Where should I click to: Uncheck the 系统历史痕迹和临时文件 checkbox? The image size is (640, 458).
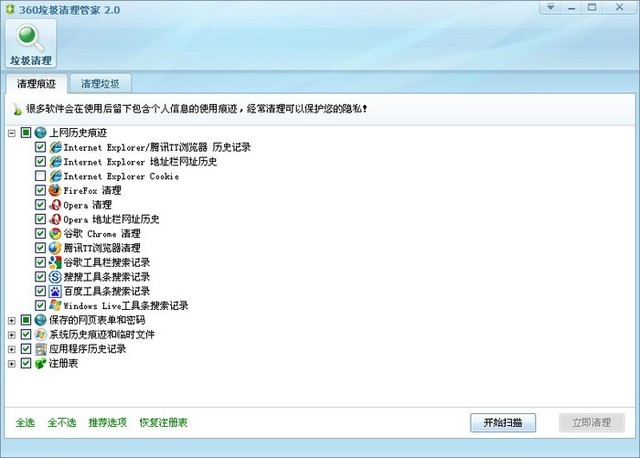pos(26,334)
